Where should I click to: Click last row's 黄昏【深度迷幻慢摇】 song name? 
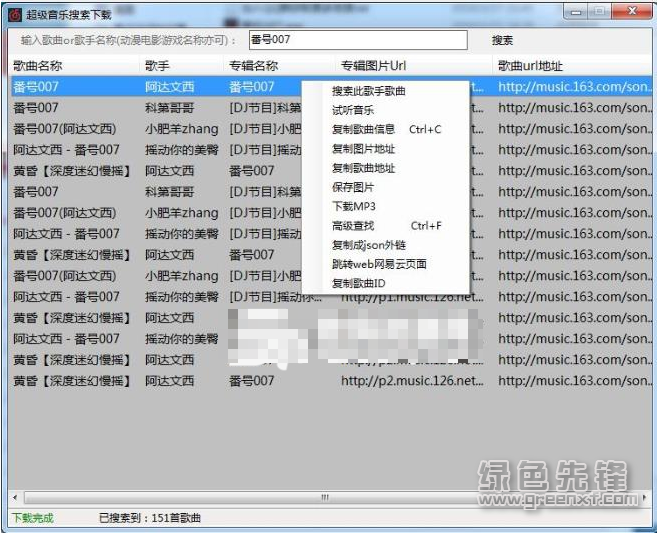click(72, 381)
